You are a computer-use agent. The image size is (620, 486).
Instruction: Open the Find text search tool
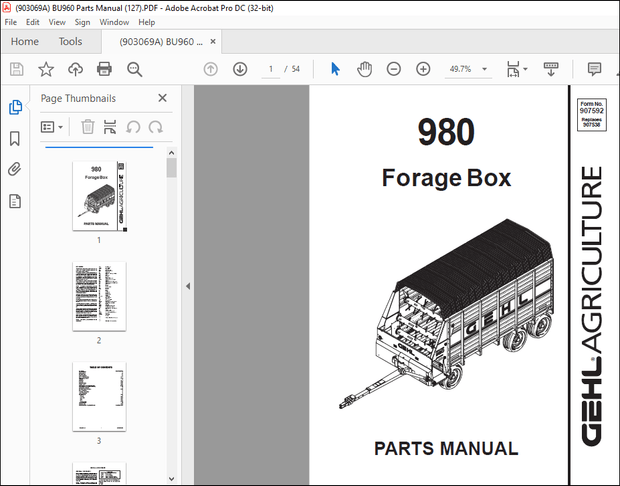[134, 69]
